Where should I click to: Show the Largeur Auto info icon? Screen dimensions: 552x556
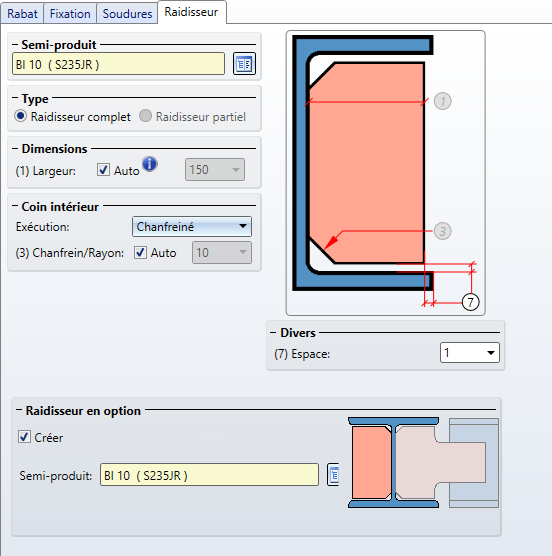tap(150, 164)
